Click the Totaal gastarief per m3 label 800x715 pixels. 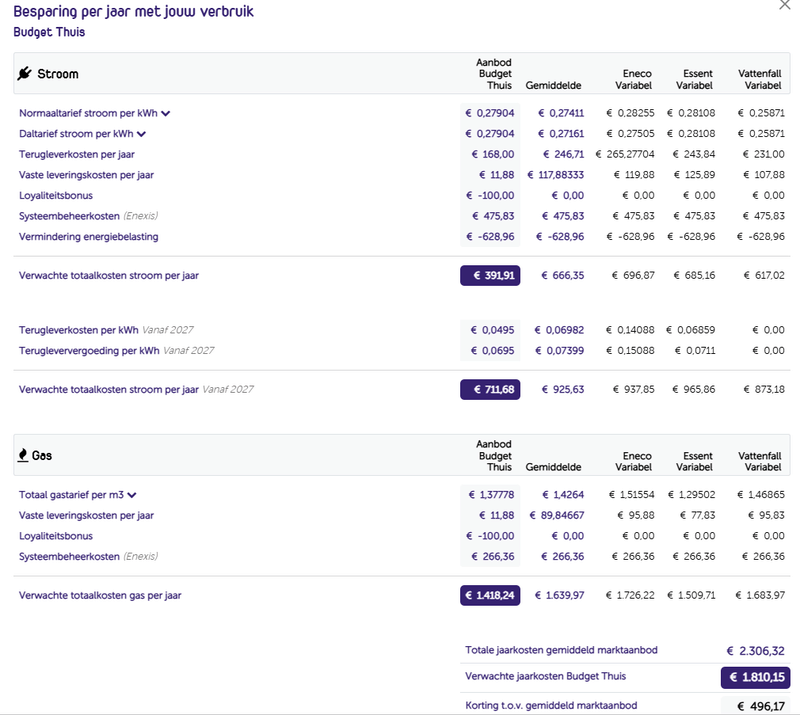71,495
